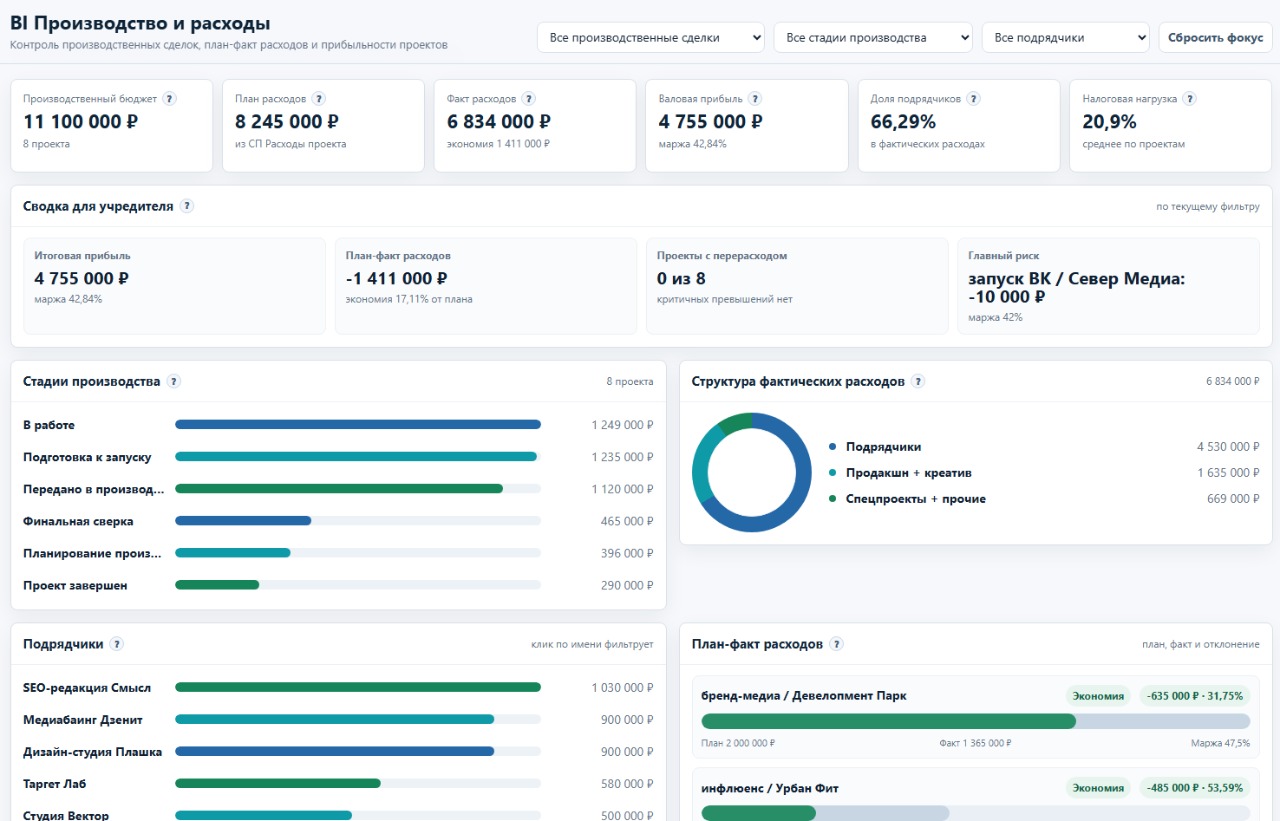Expand Все производственные сделки dropdown
Viewport: 1280px width, 821px height.
point(651,38)
